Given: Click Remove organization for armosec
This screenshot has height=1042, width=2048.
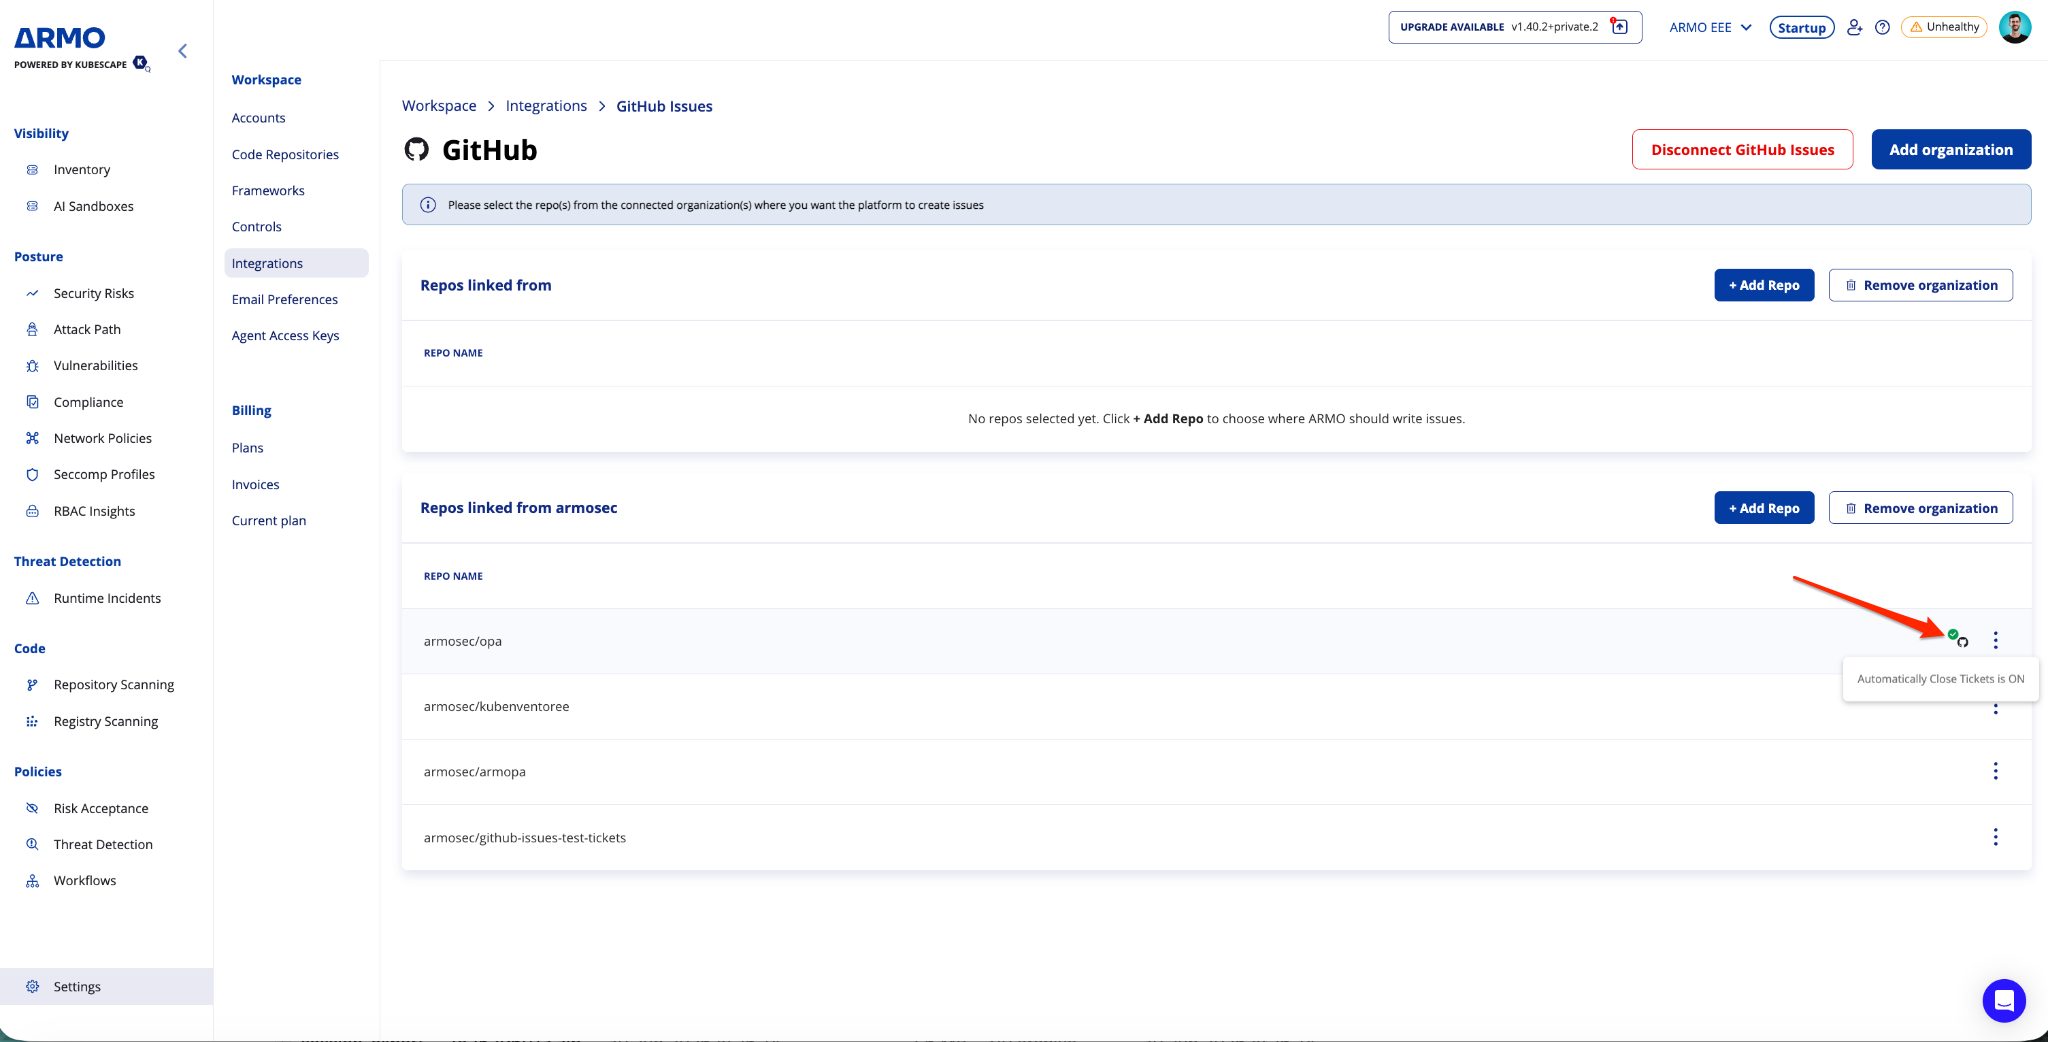Looking at the screenshot, I should click(x=1920, y=508).
